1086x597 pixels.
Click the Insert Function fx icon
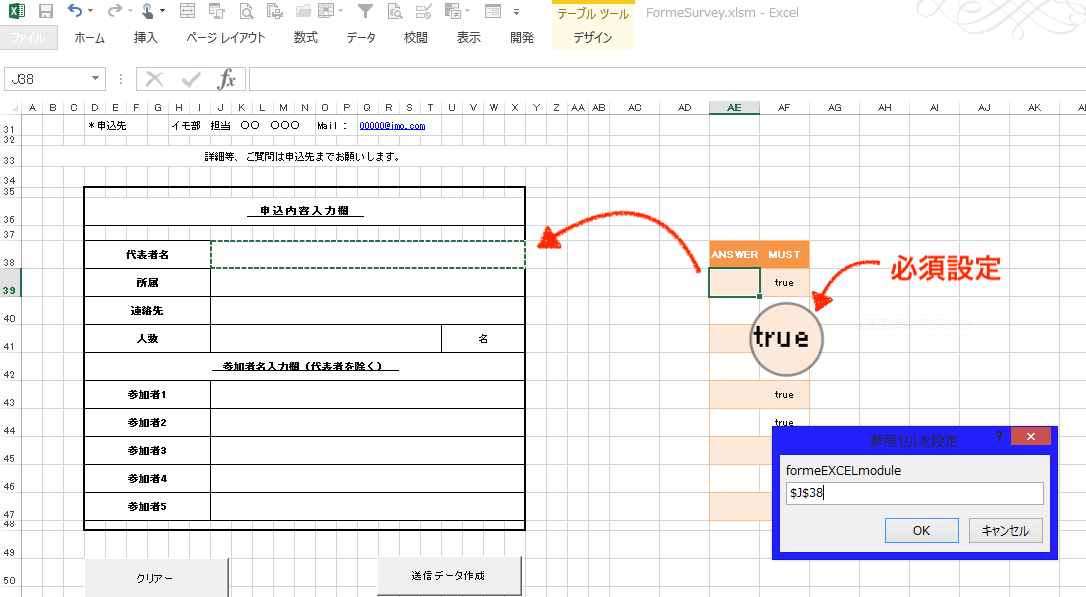coord(227,79)
